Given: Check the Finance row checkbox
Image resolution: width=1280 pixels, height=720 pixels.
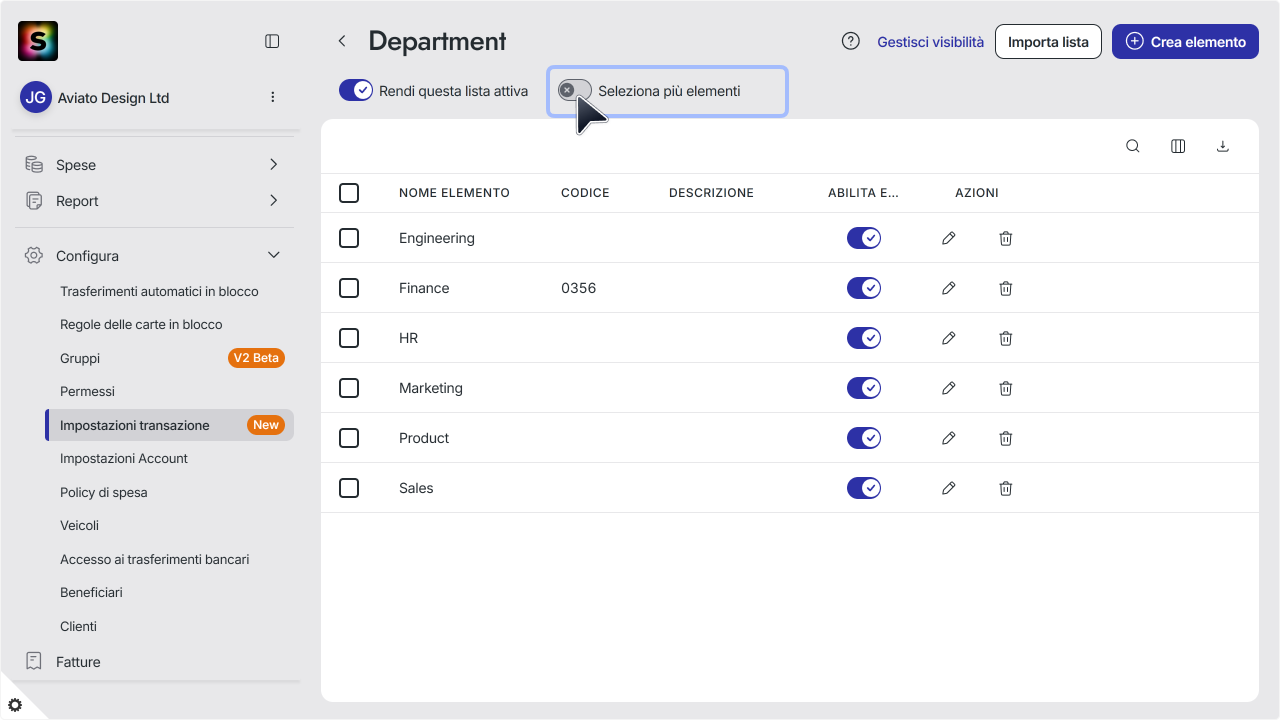Looking at the screenshot, I should pos(349,288).
